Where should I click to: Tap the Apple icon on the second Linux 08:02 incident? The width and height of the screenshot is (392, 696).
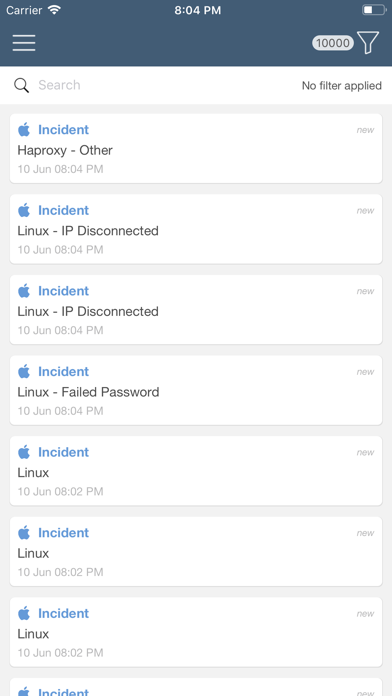tap(24, 533)
